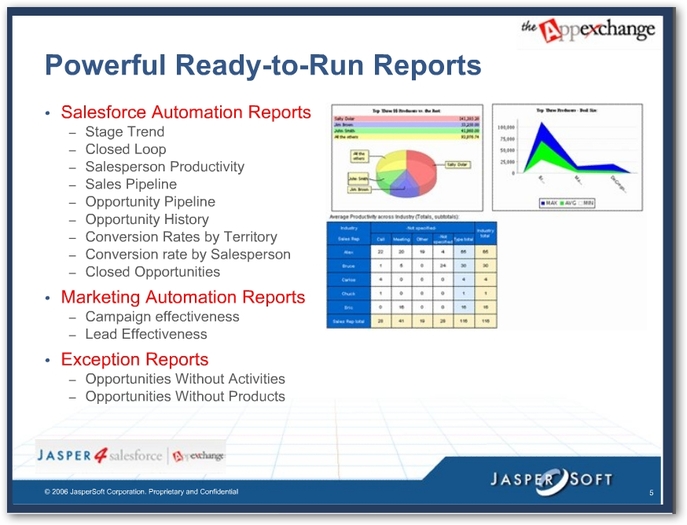Click the MAX AVG MIN chart legend
This screenshot has width=687, height=525.
pos(567,203)
